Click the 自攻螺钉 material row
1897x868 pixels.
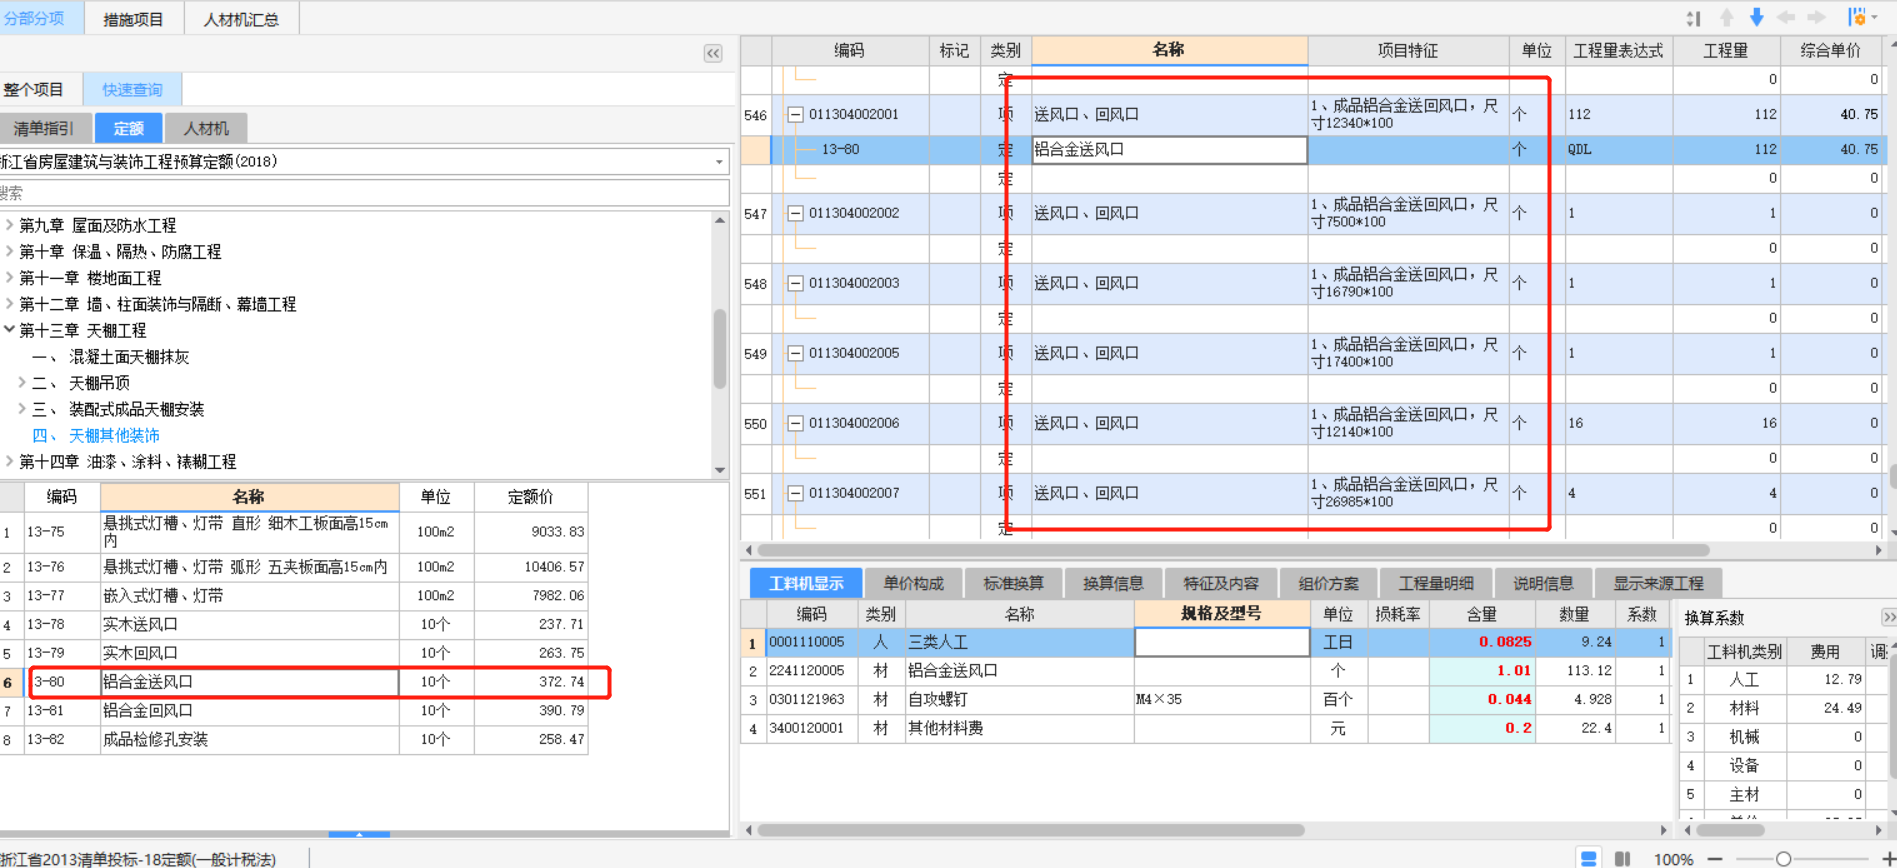click(x=1205, y=700)
